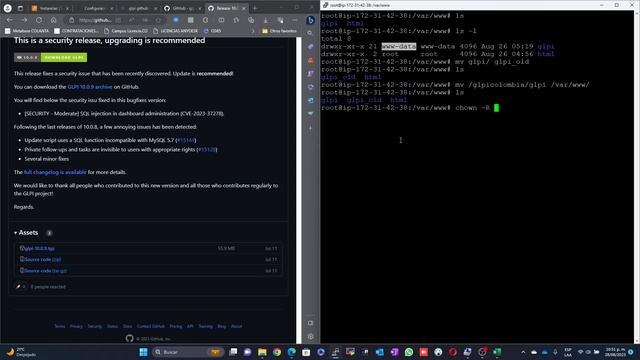Open the Edge profile avatar
Viewport: 640px width, 360px height.
7,8
